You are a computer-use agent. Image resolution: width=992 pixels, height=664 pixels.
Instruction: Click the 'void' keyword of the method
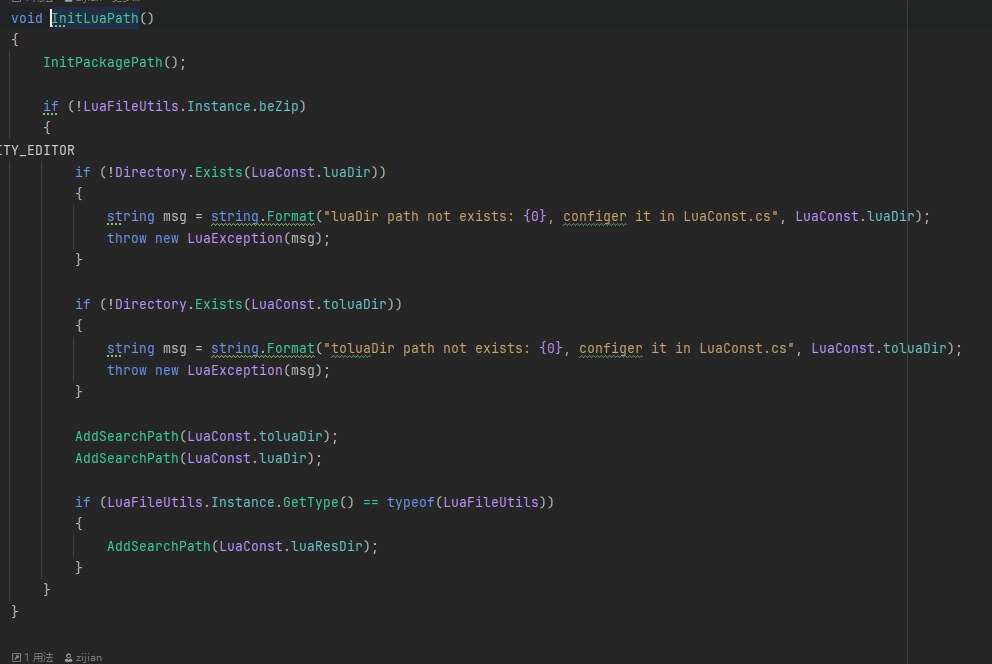click(x=27, y=18)
